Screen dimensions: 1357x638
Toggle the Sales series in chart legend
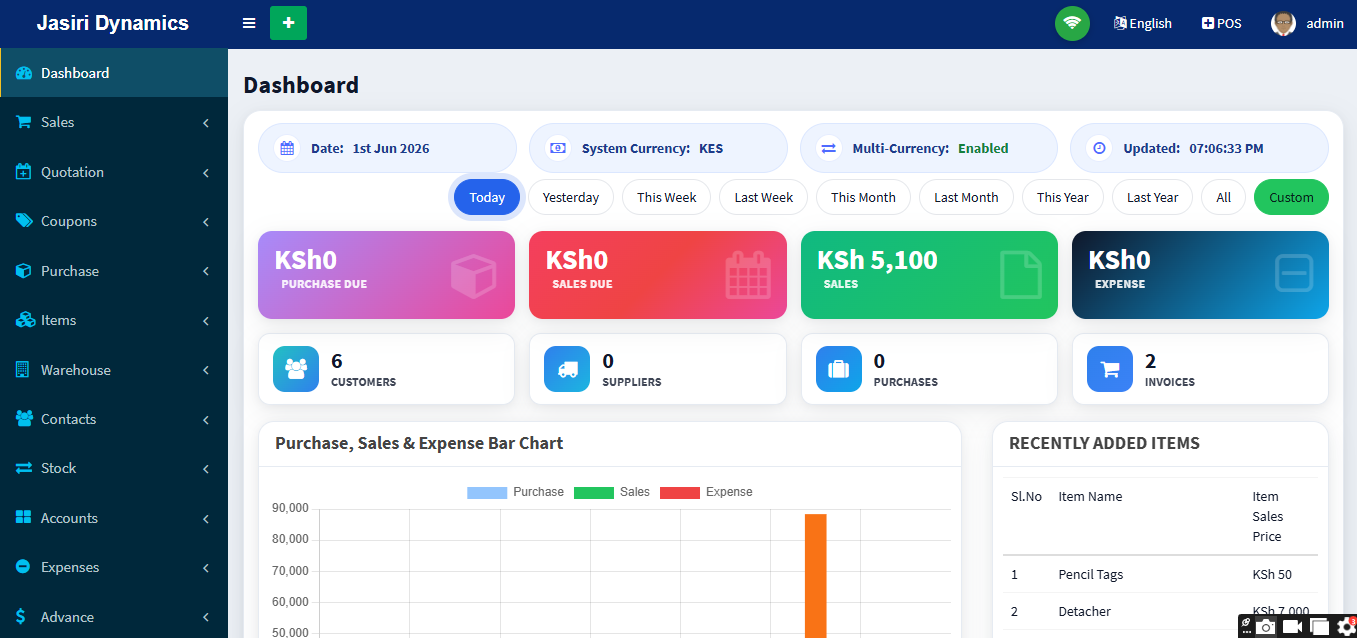coord(611,492)
